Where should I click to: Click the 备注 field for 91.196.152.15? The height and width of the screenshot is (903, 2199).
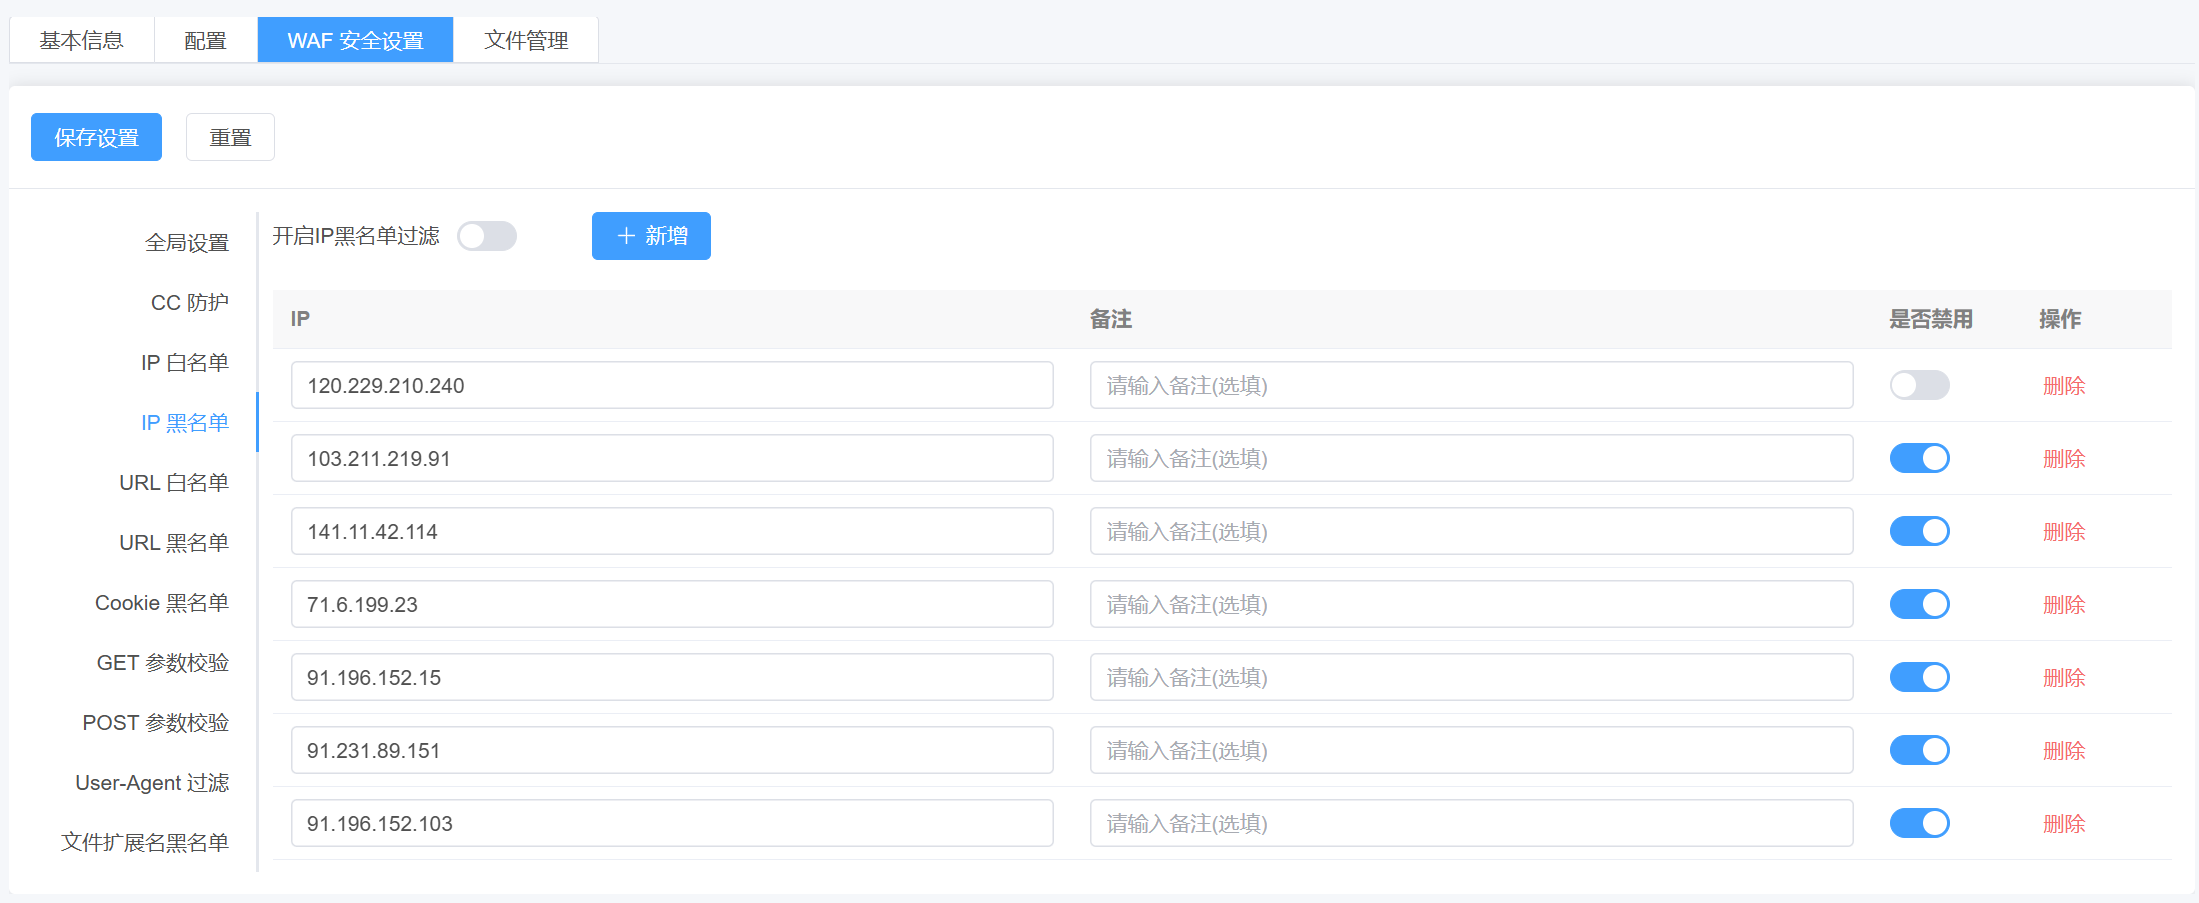tap(1471, 677)
